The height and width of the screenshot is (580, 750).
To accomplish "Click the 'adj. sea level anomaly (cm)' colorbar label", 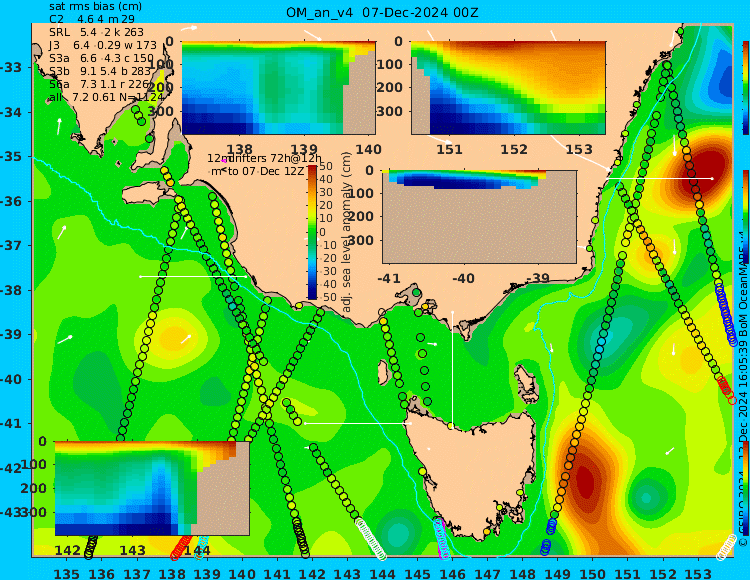I will 347,232.
